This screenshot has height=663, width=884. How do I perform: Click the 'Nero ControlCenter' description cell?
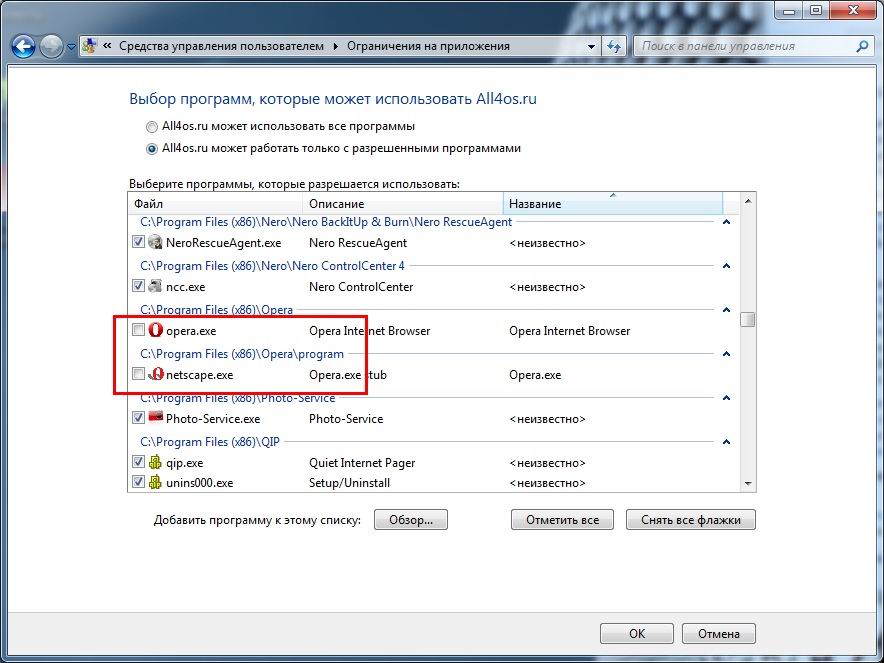(x=361, y=287)
